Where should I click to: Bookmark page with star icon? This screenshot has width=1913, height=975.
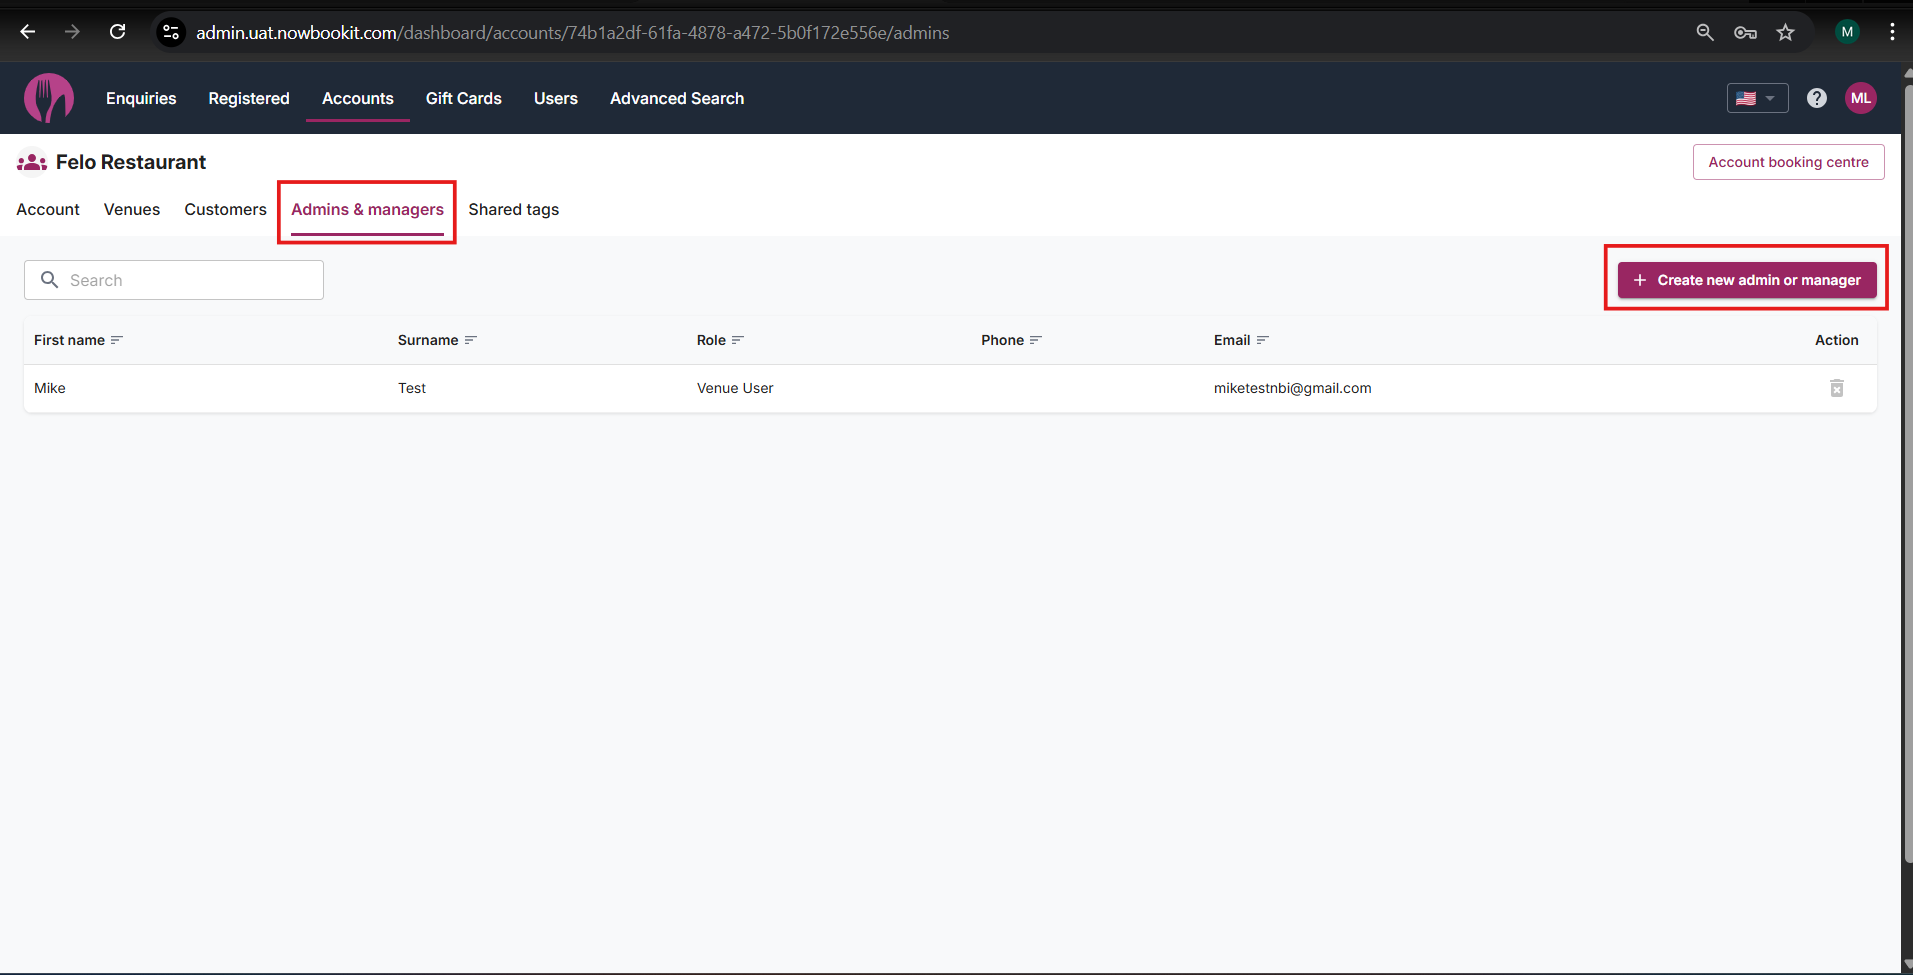click(1785, 32)
